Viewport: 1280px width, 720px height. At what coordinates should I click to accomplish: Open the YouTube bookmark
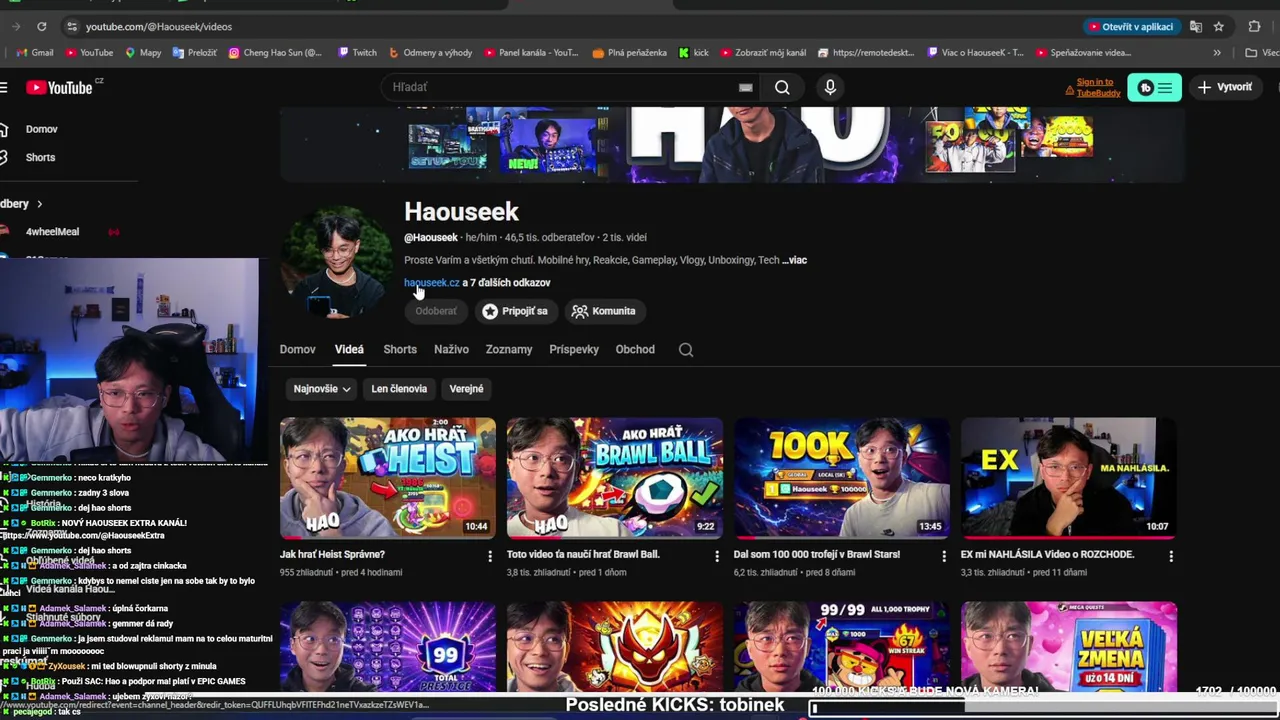point(88,53)
